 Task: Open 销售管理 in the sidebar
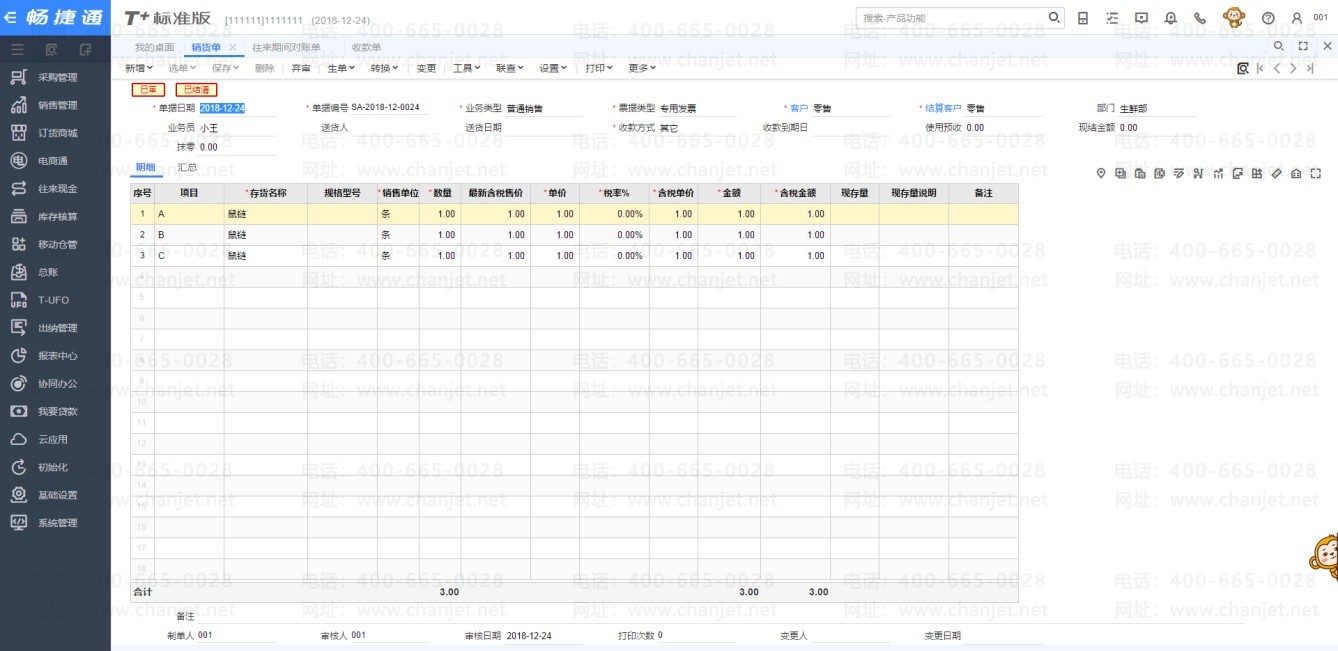[x=57, y=105]
